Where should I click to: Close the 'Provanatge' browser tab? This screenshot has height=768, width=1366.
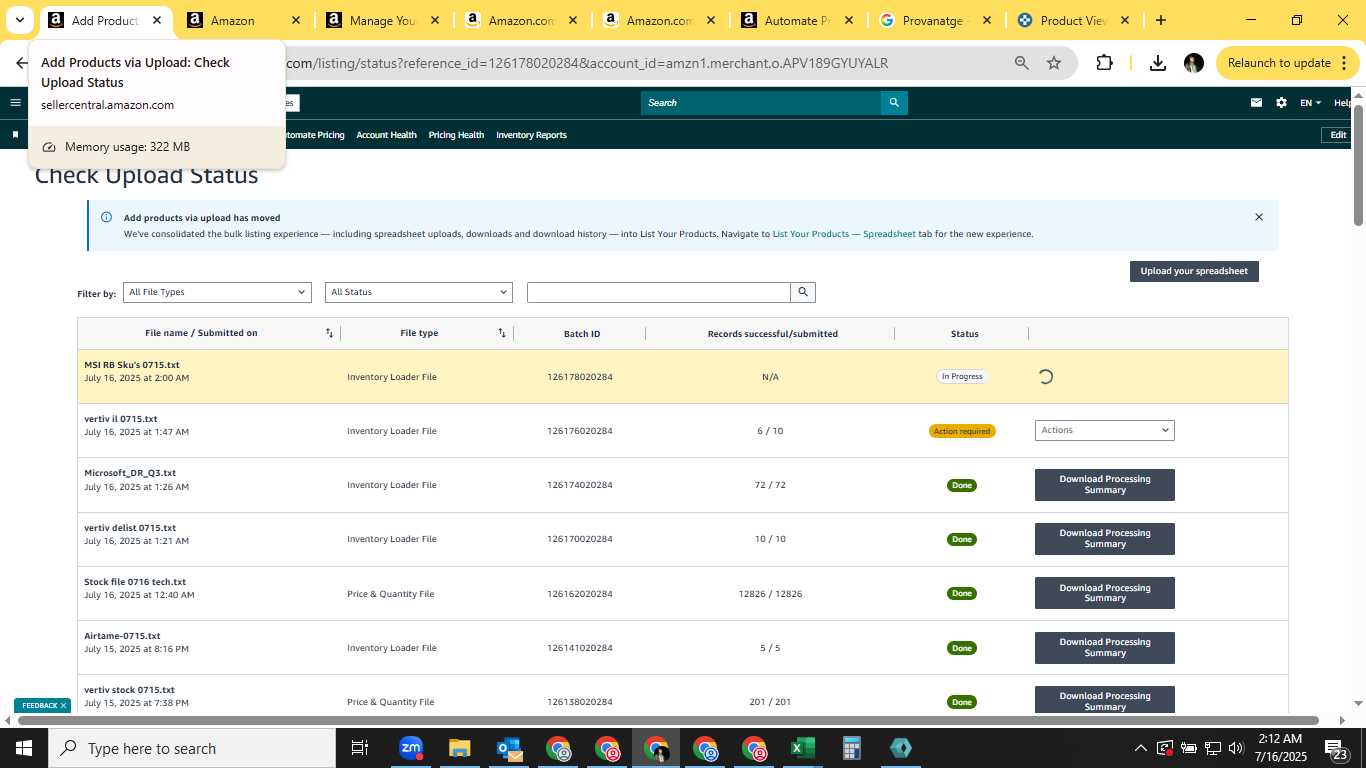pos(987,20)
